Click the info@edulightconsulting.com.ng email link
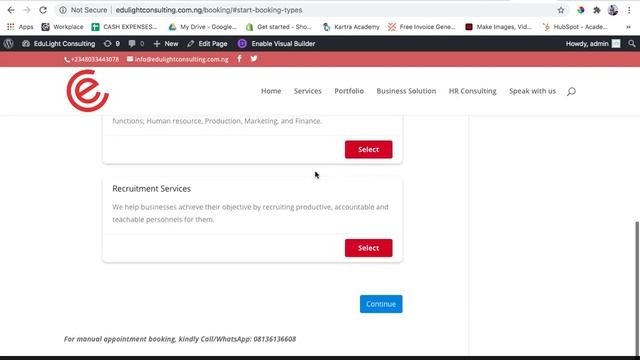The image size is (640, 360). [x=178, y=60]
